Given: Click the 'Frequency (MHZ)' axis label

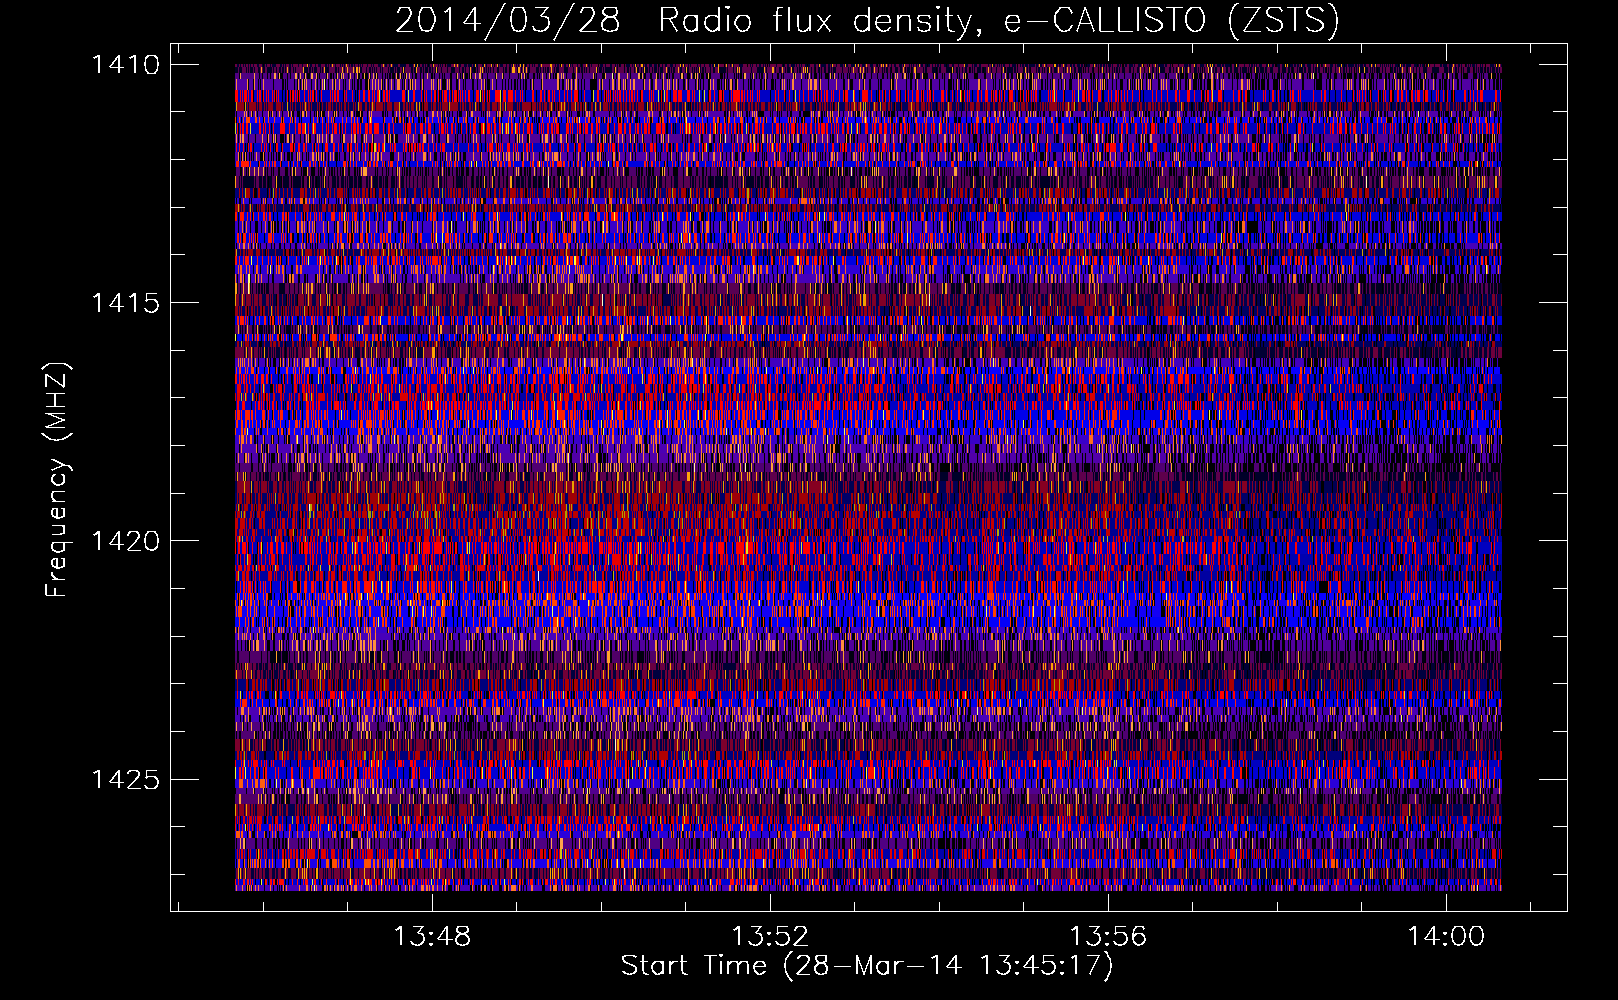Looking at the screenshot, I should tap(57, 479).
